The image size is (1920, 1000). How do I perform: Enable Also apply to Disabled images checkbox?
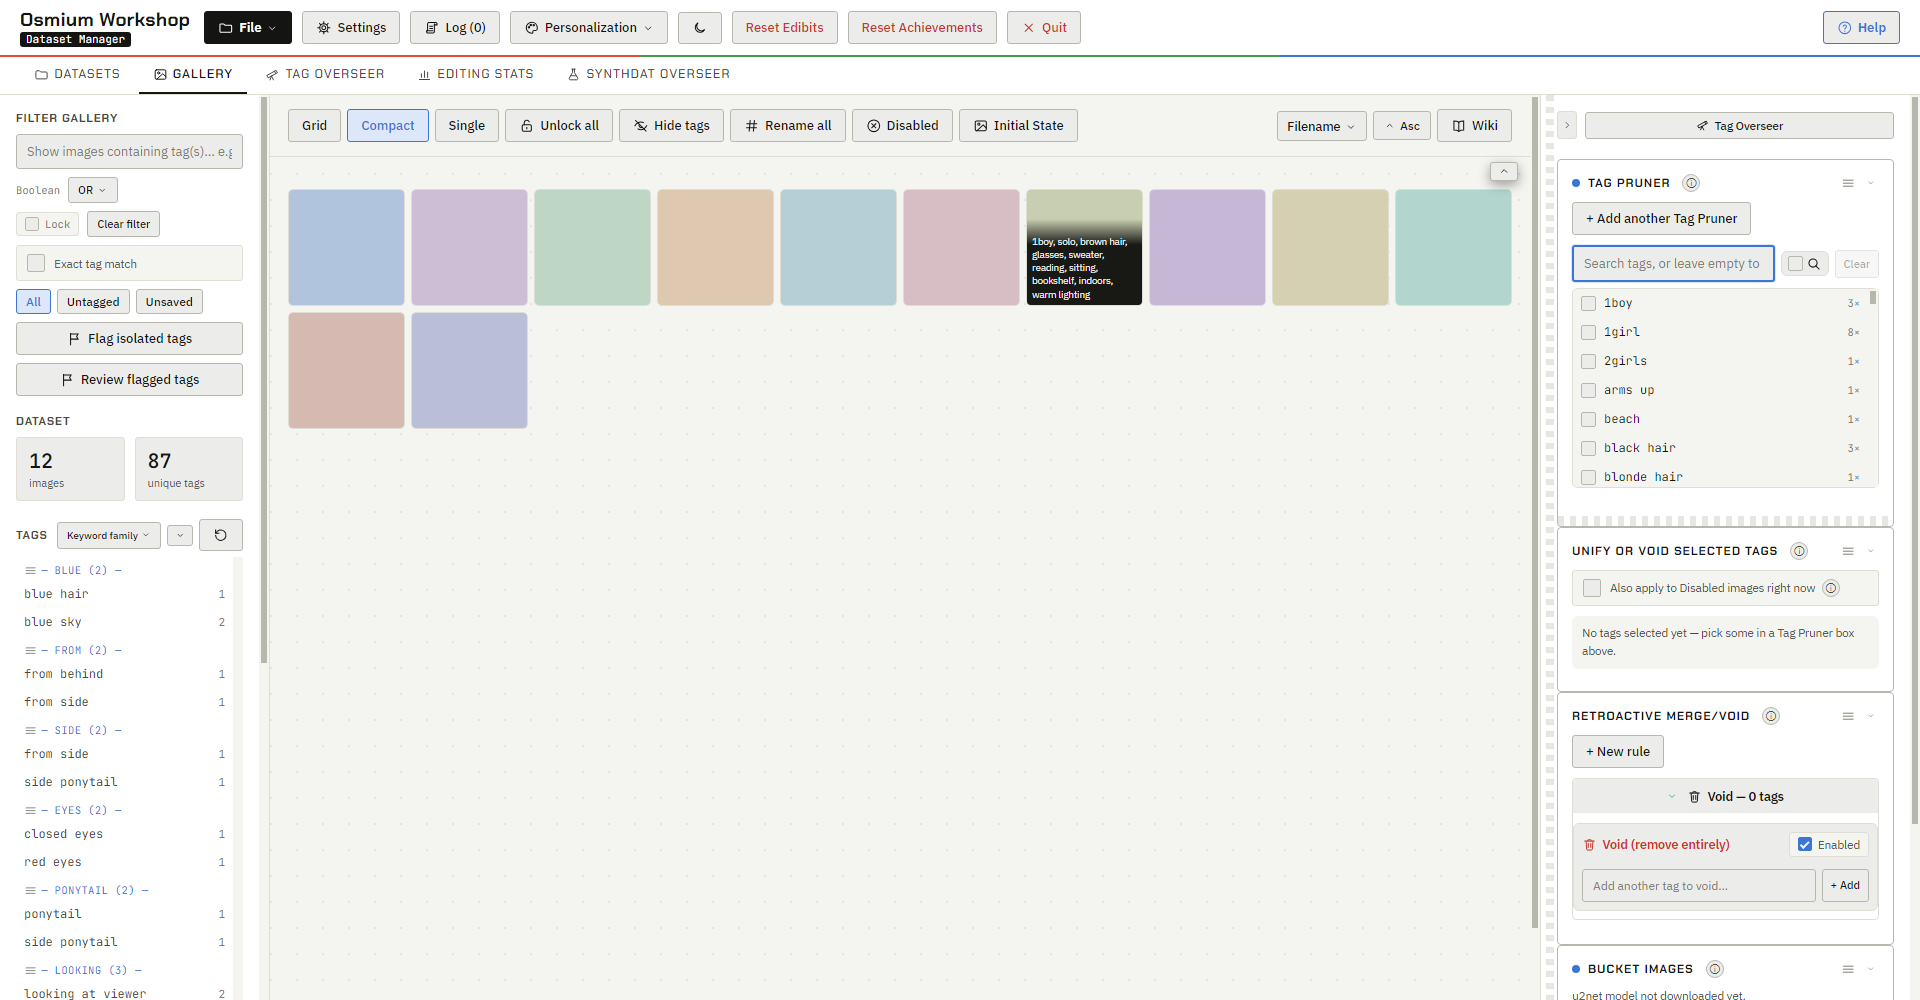click(x=1592, y=588)
